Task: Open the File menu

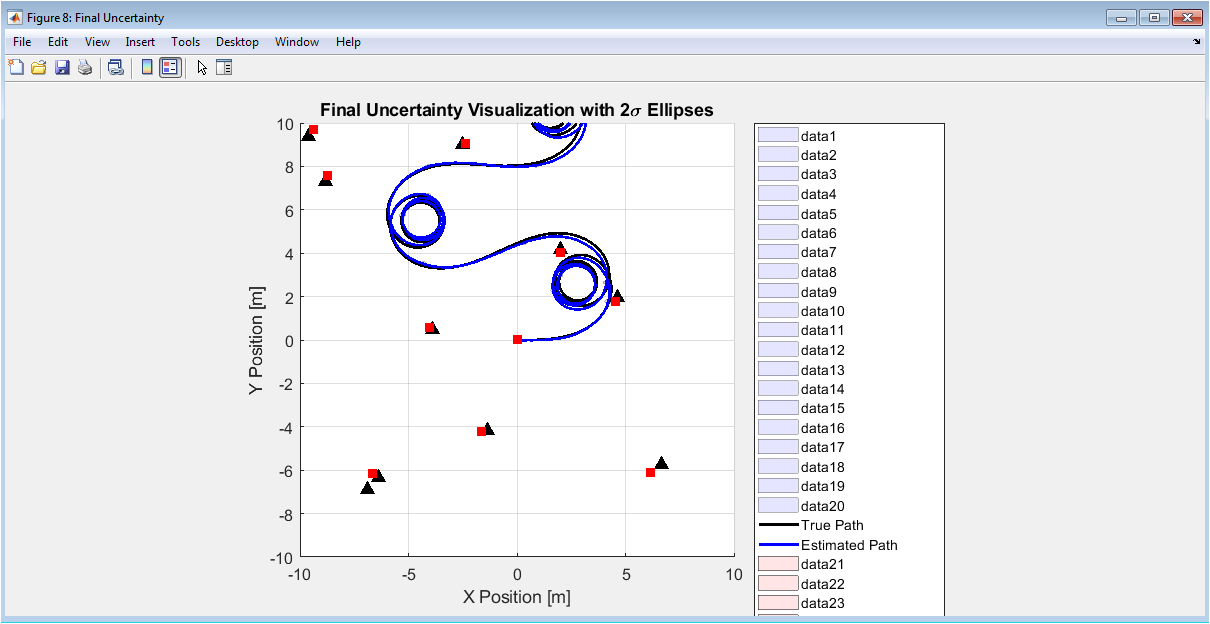Action: (23, 42)
